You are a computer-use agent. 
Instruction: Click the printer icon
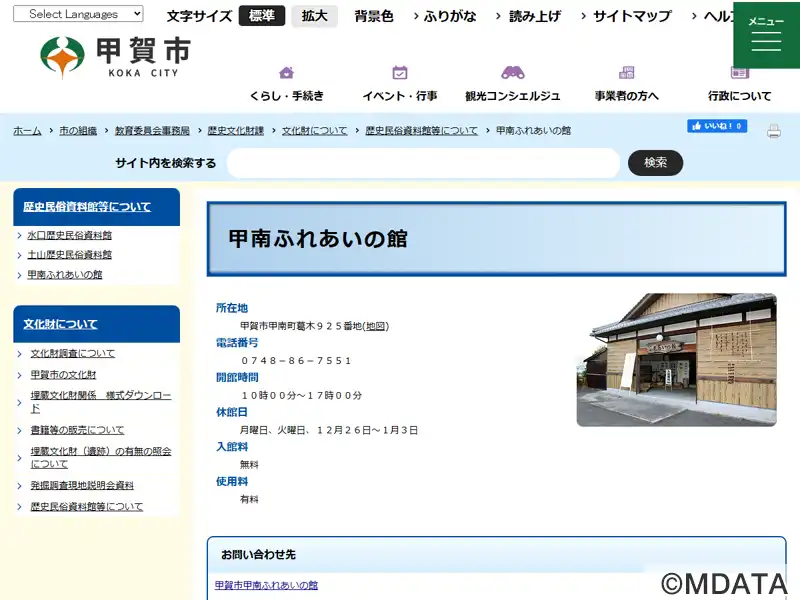[773, 131]
